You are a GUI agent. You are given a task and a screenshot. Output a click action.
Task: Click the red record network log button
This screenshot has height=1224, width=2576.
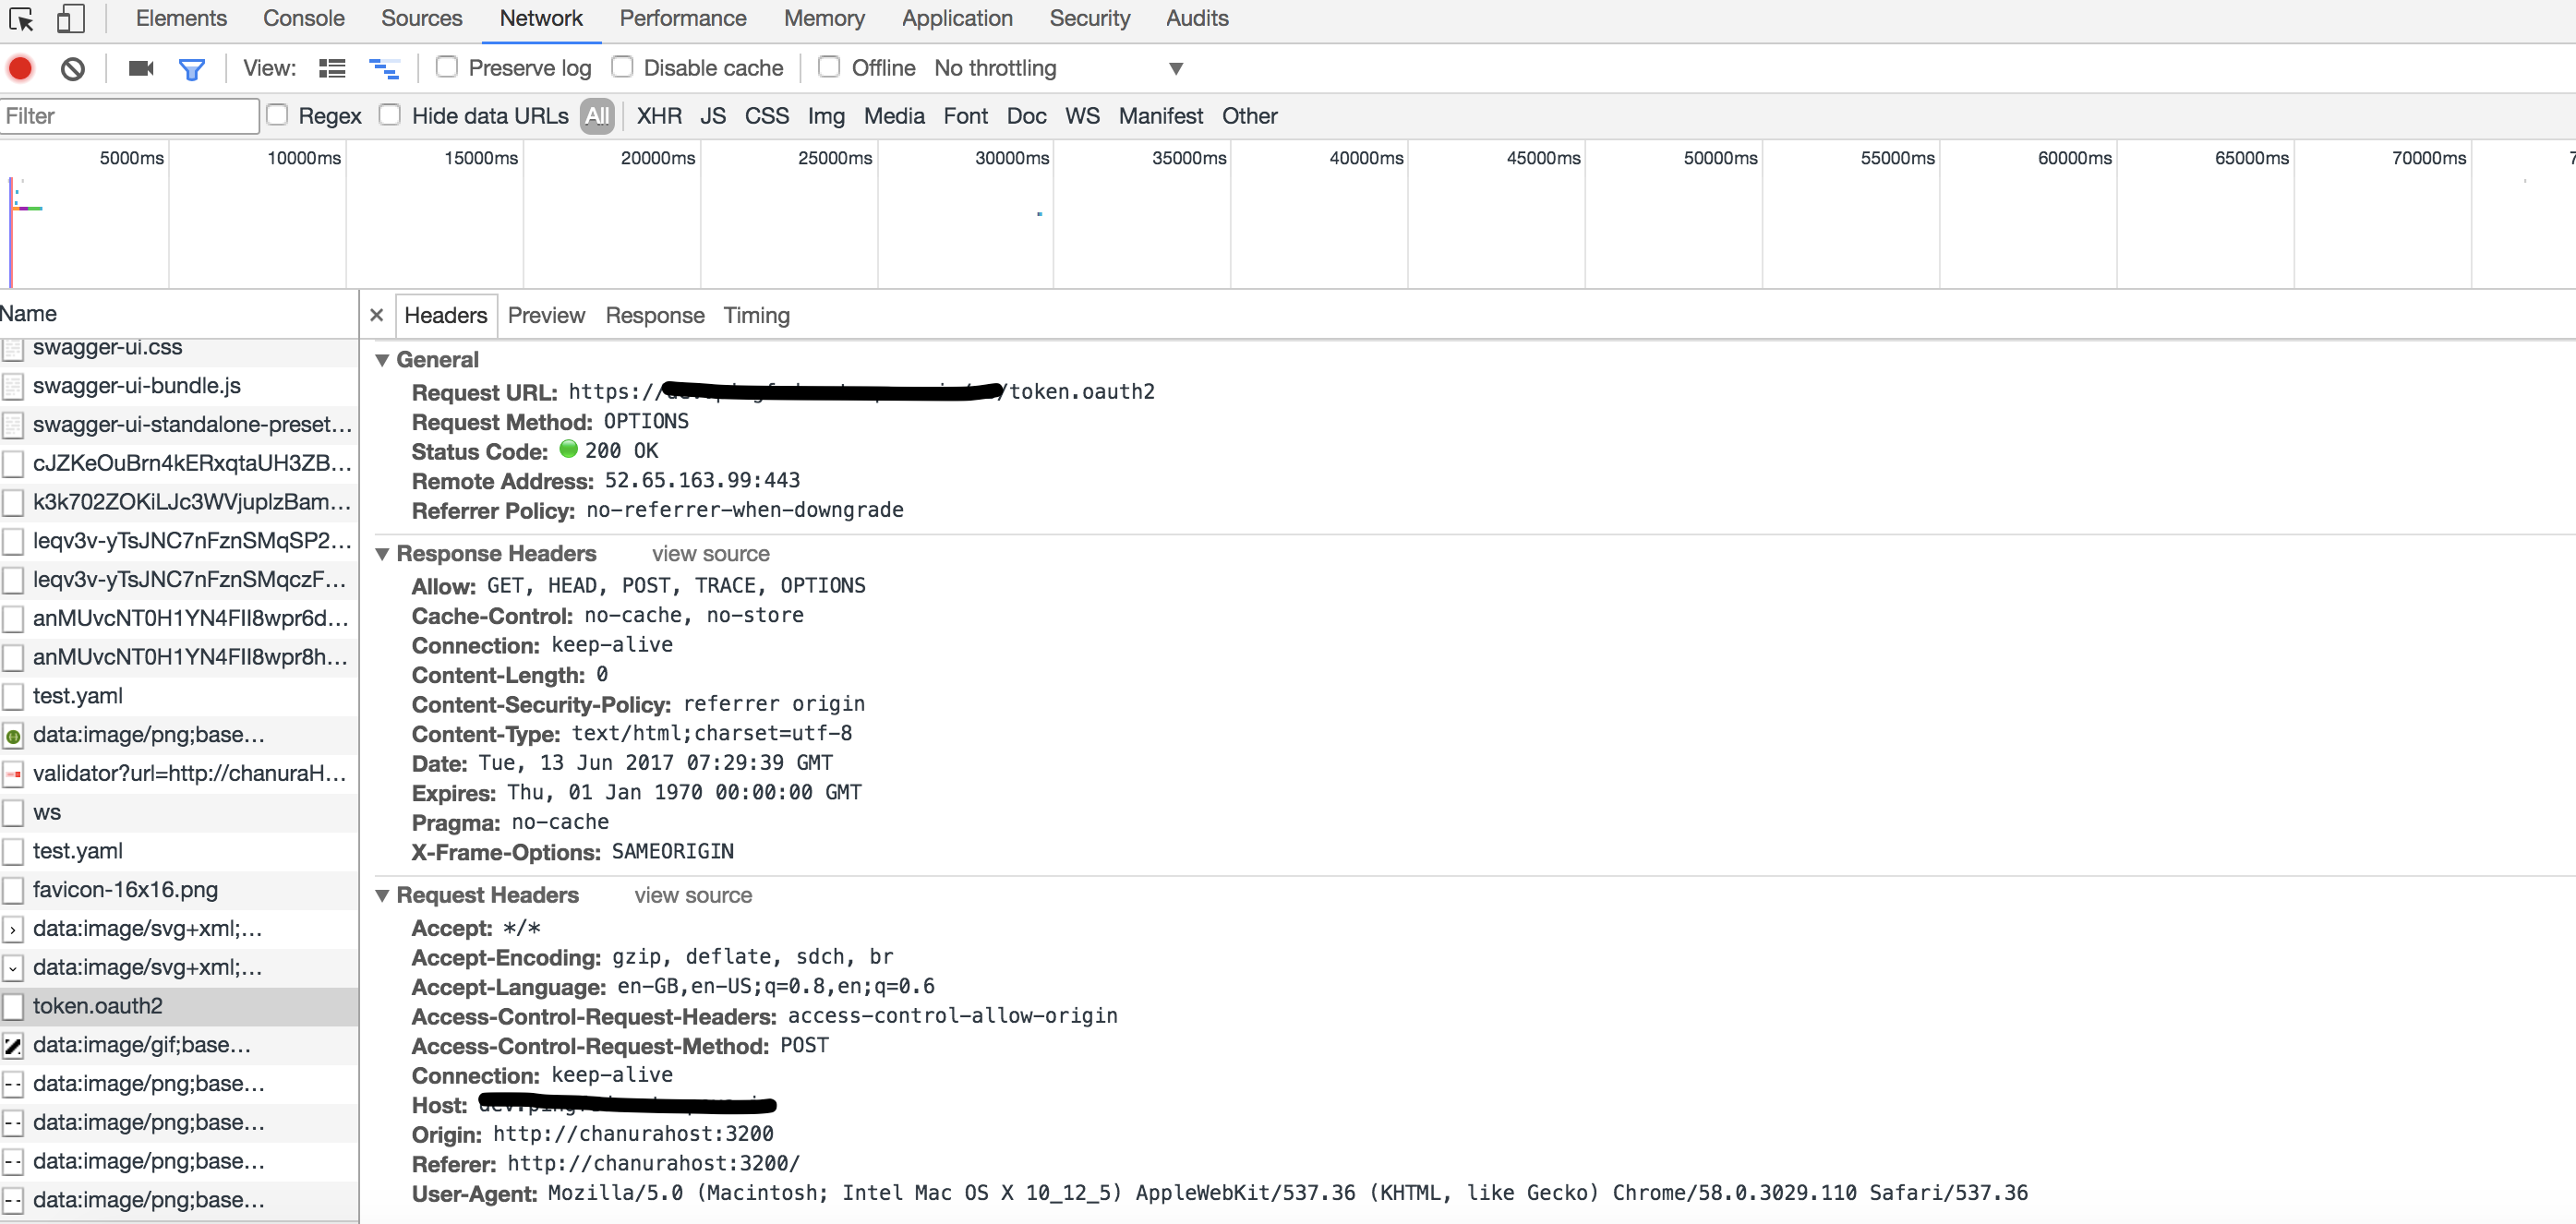20,68
